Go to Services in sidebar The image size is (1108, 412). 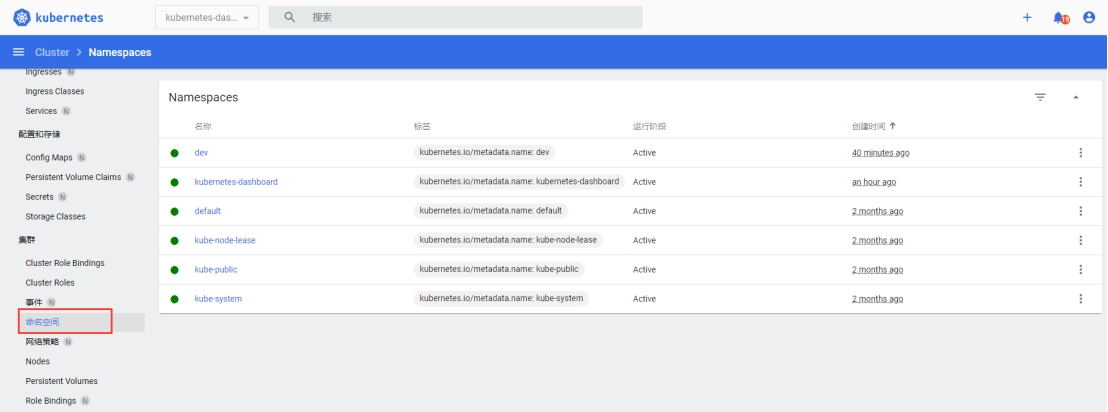pos(41,111)
